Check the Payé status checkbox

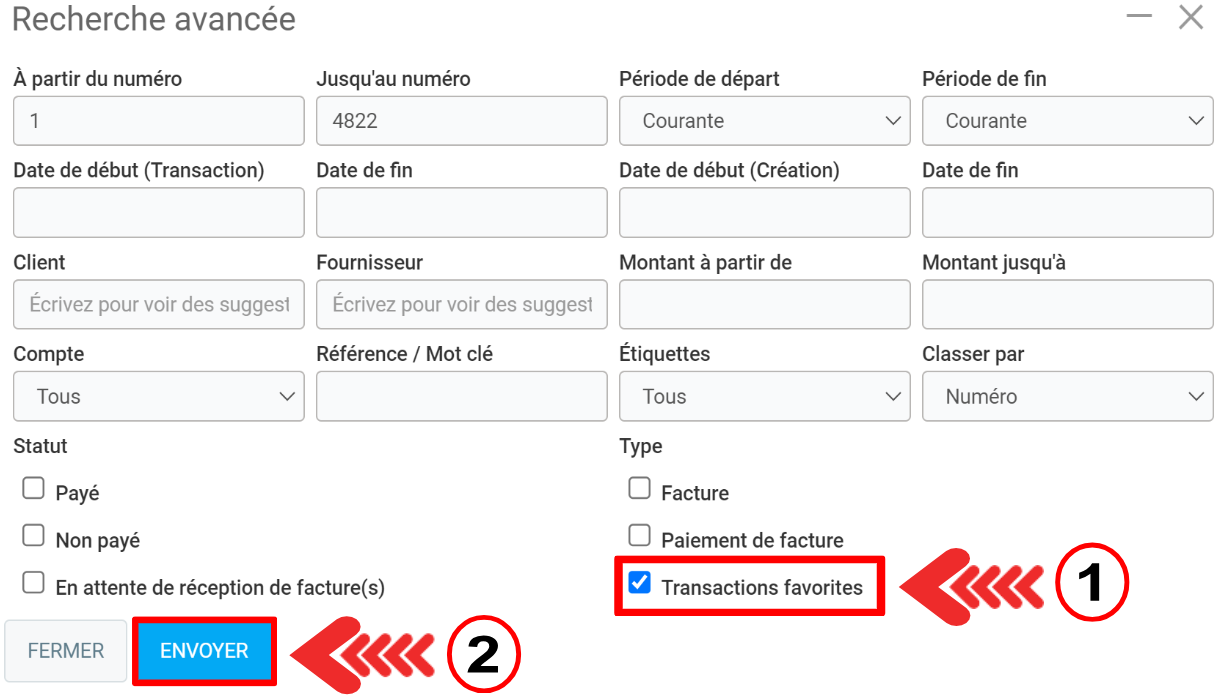pos(34,488)
